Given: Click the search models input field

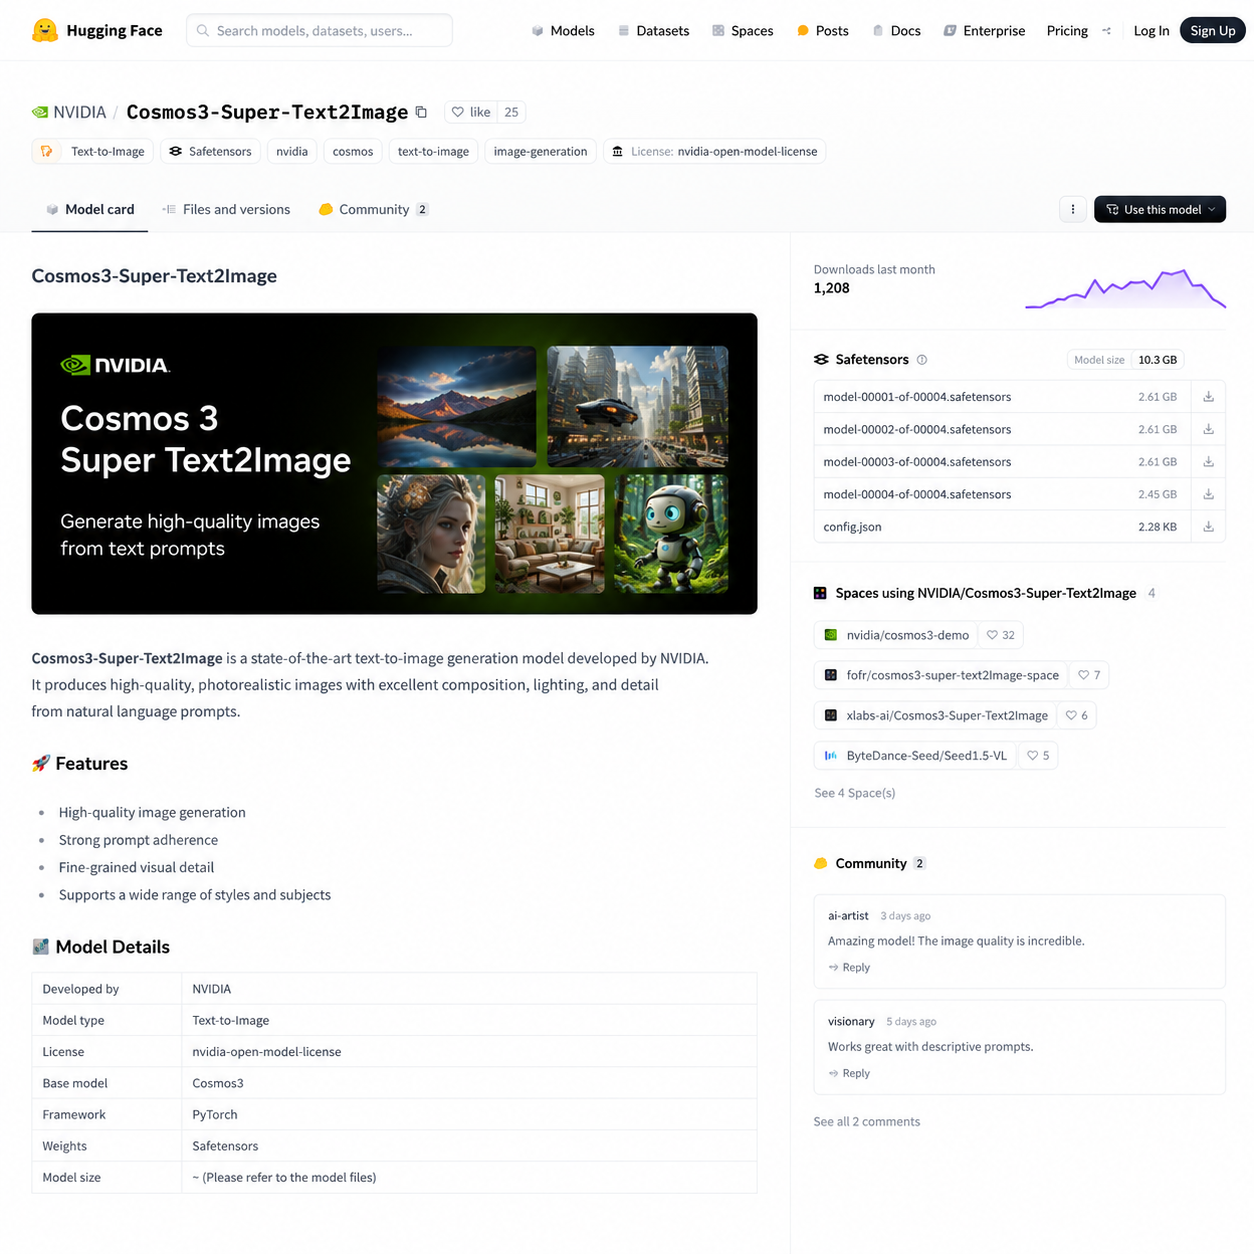Looking at the screenshot, I should [x=319, y=31].
